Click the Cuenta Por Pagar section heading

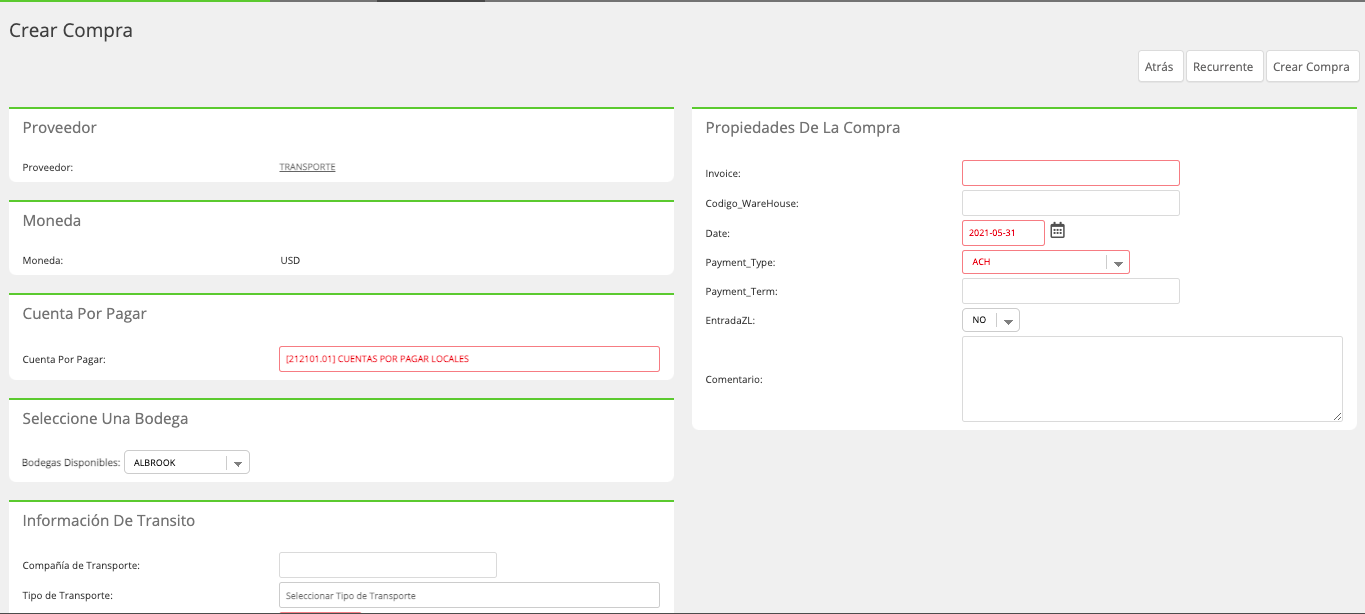tap(85, 314)
